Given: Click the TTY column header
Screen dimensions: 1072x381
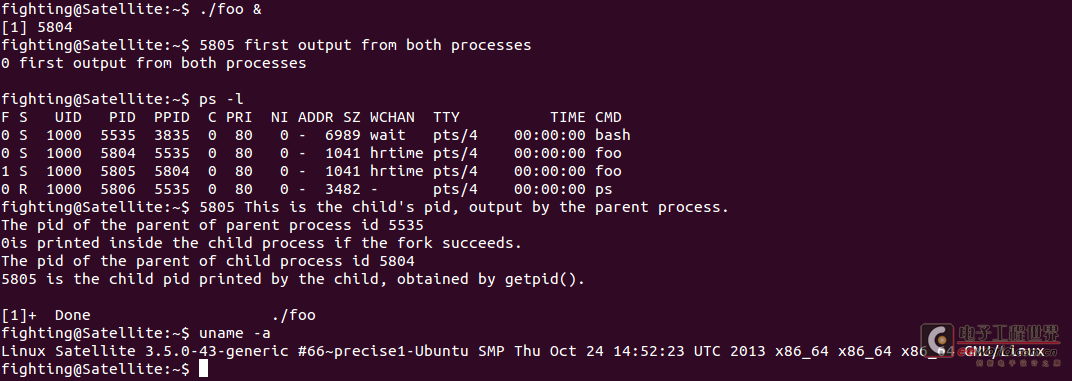Looking at the screenshot, I should 446,117.
